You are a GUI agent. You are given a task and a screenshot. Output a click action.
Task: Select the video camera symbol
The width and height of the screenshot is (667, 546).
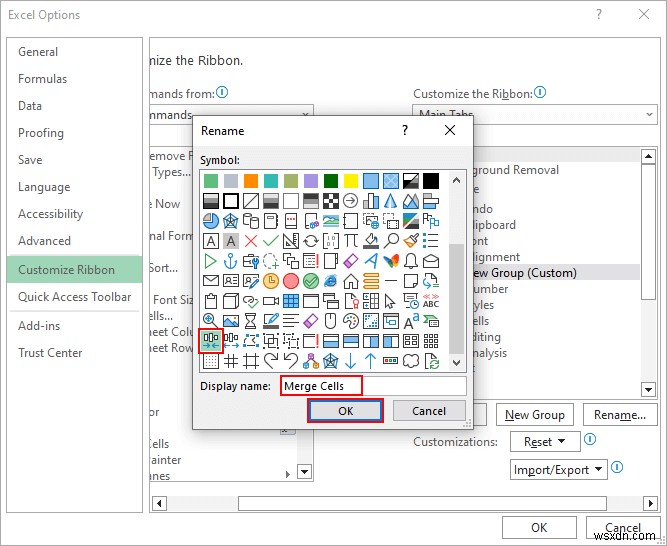click(x=271, y=301)
